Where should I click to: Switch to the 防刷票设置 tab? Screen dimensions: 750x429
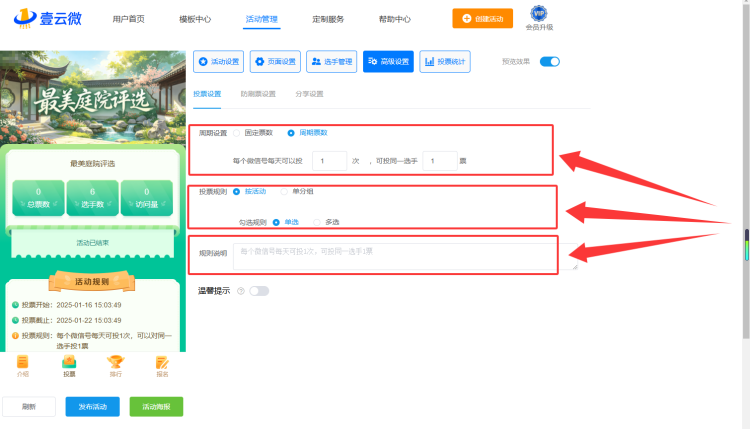[258, 94]
